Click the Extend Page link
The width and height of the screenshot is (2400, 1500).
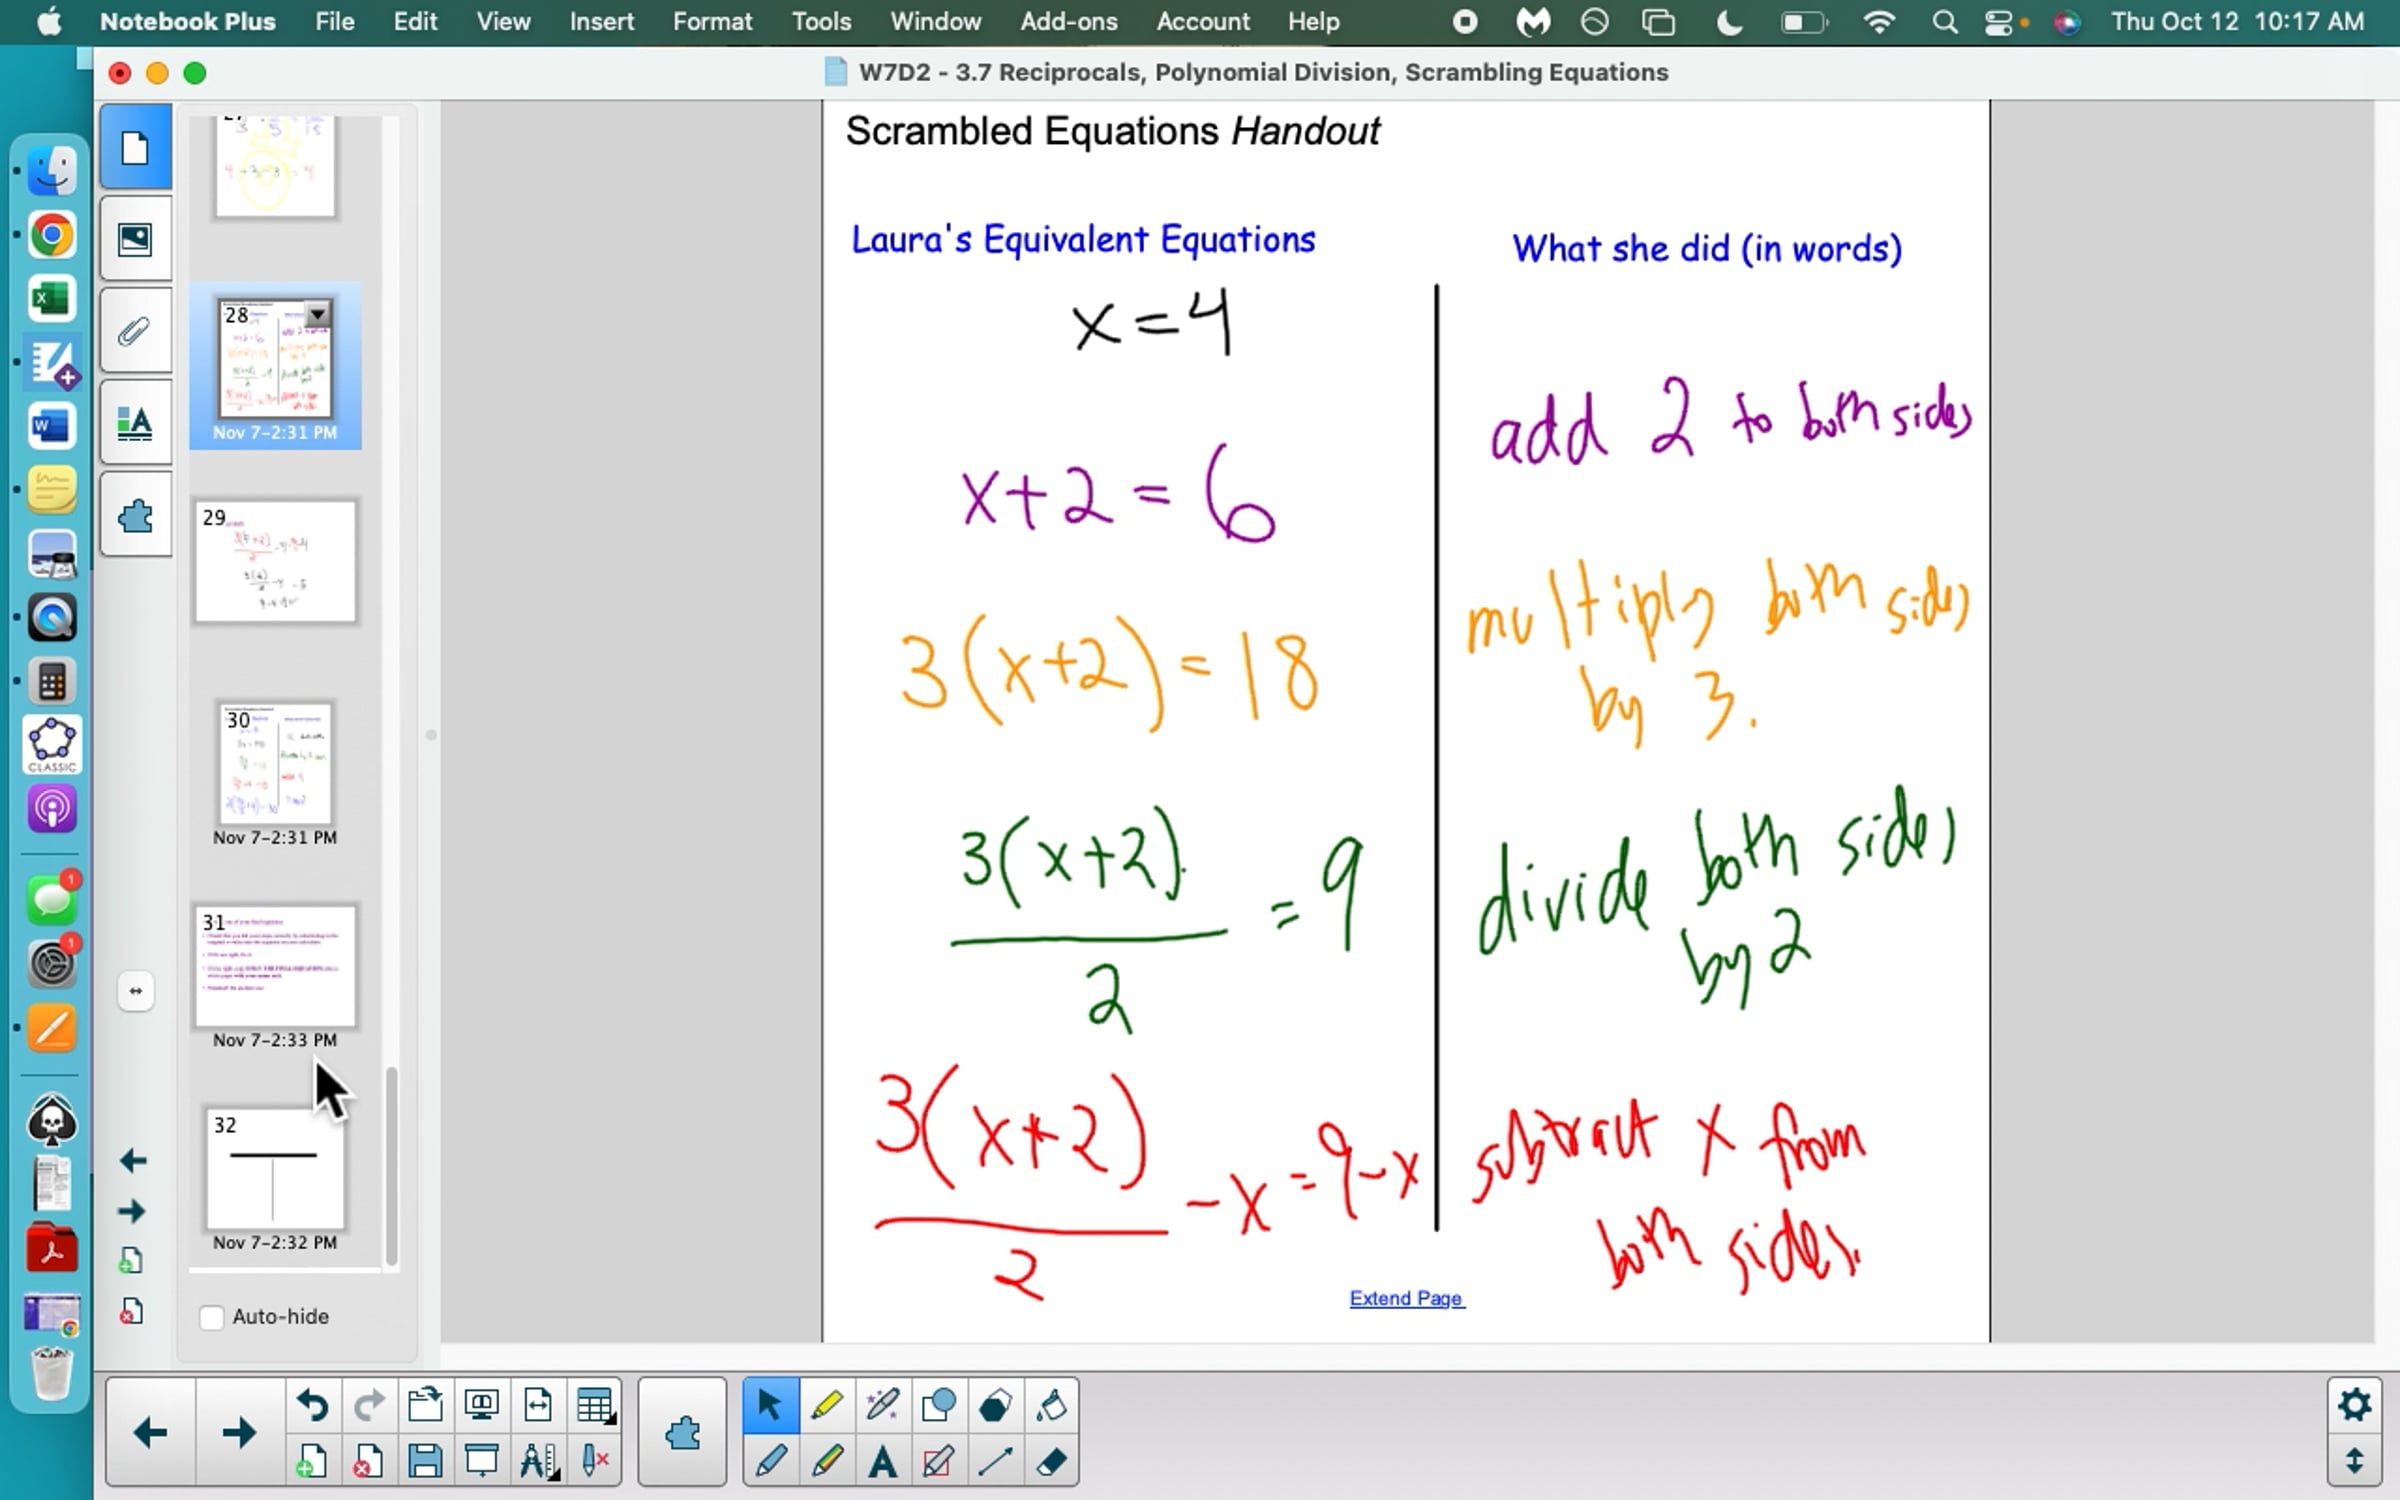pos(1406,1298)
